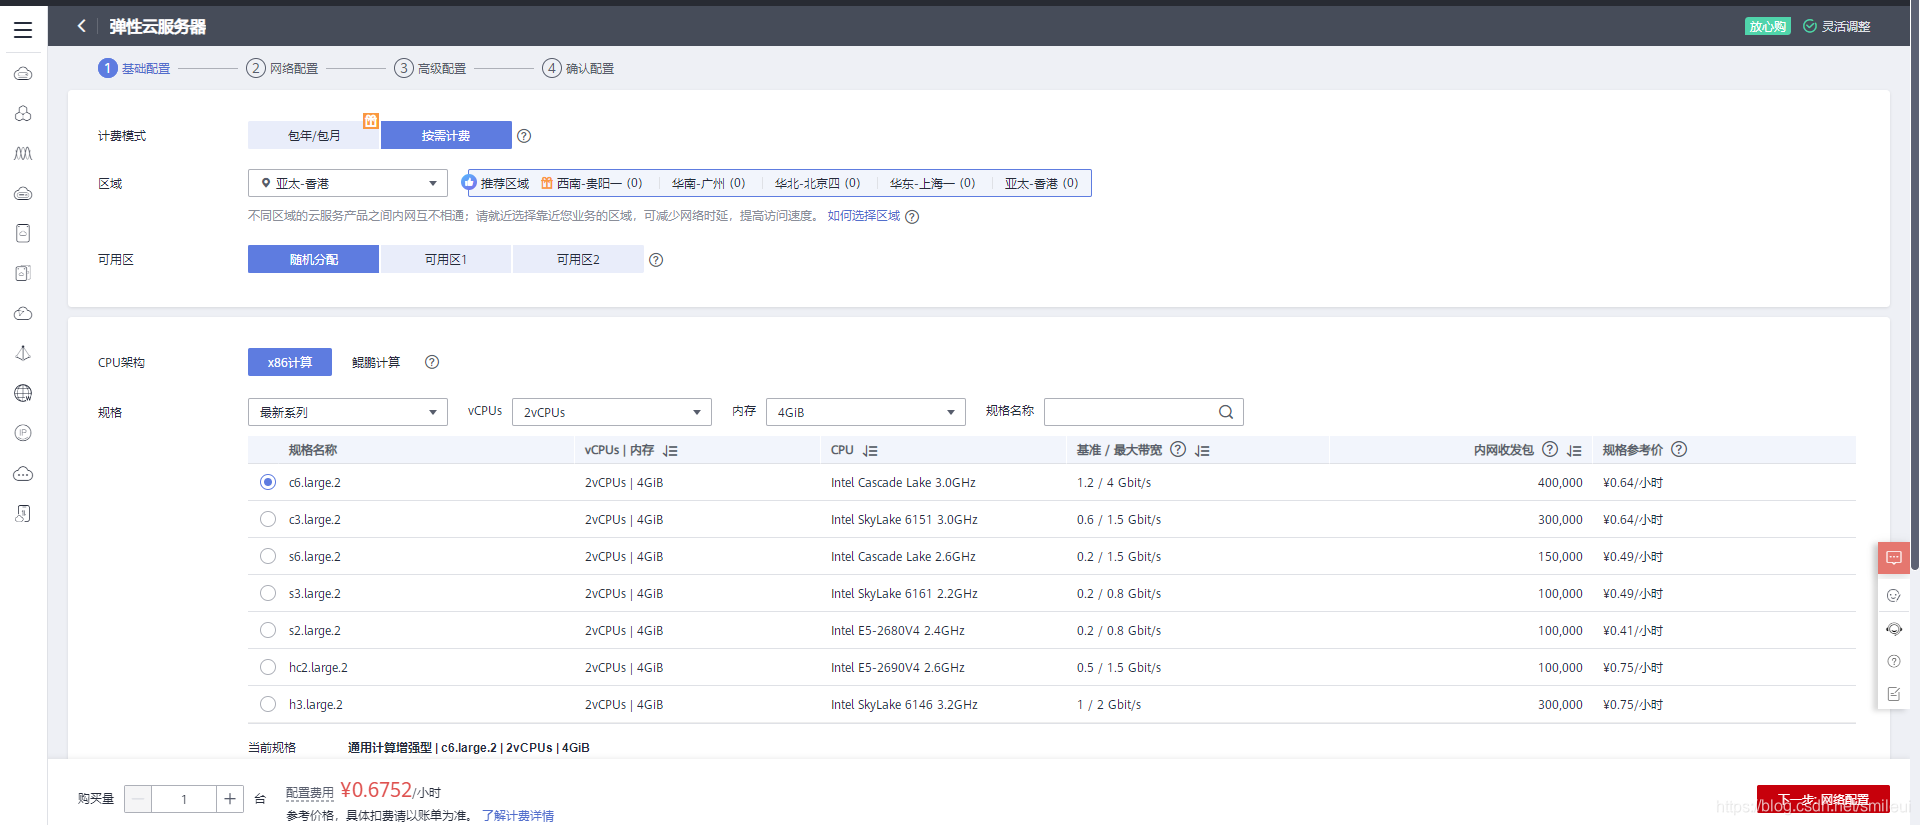Open help icon beside 如何选择区域 link
Screen dimensions: 1920x825
point(912,217)
